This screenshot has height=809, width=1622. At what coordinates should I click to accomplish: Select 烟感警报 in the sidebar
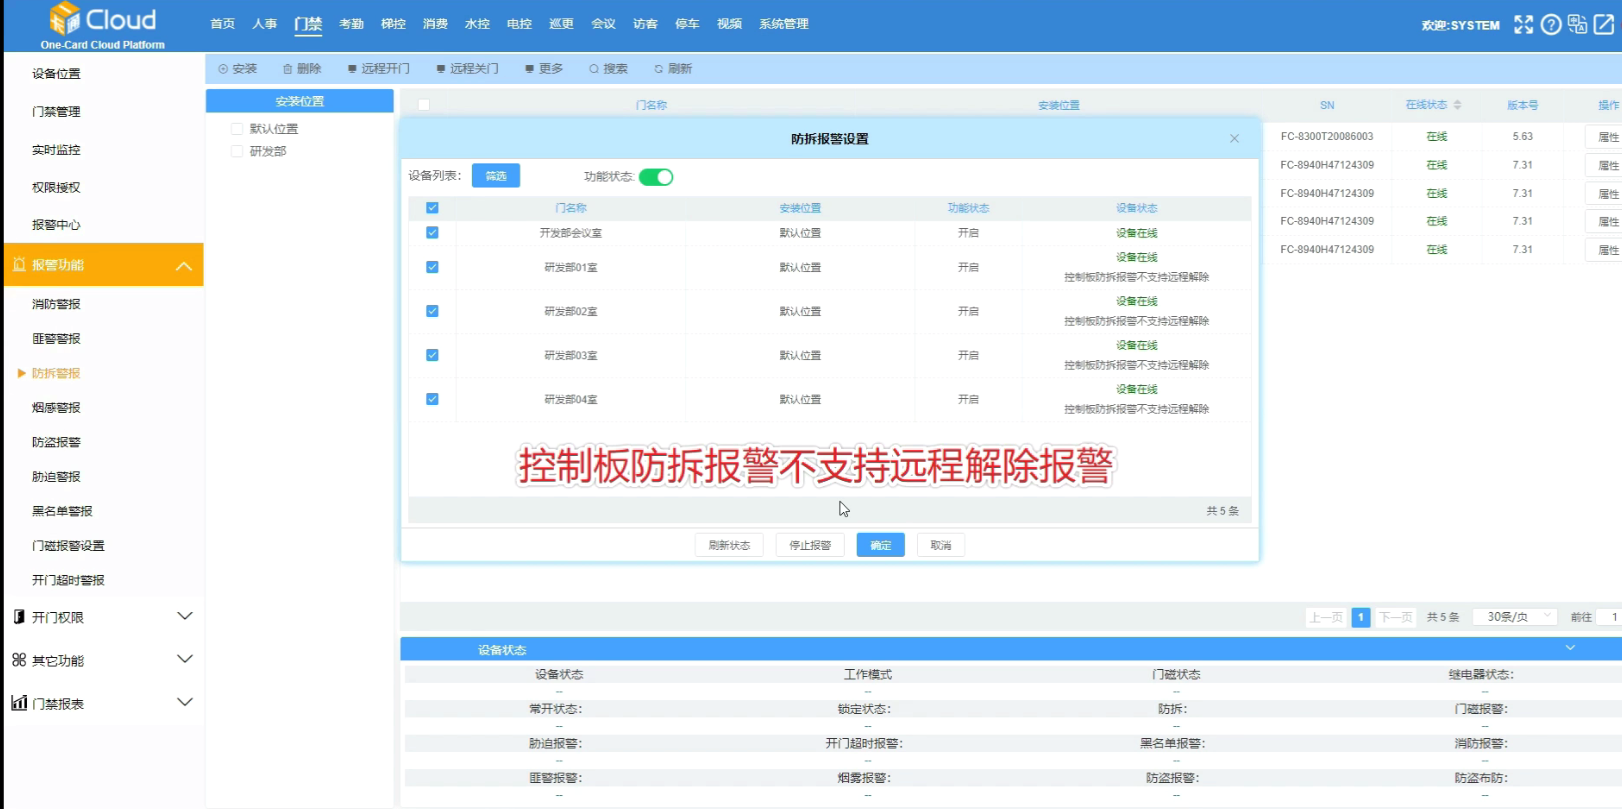(56, 408)
